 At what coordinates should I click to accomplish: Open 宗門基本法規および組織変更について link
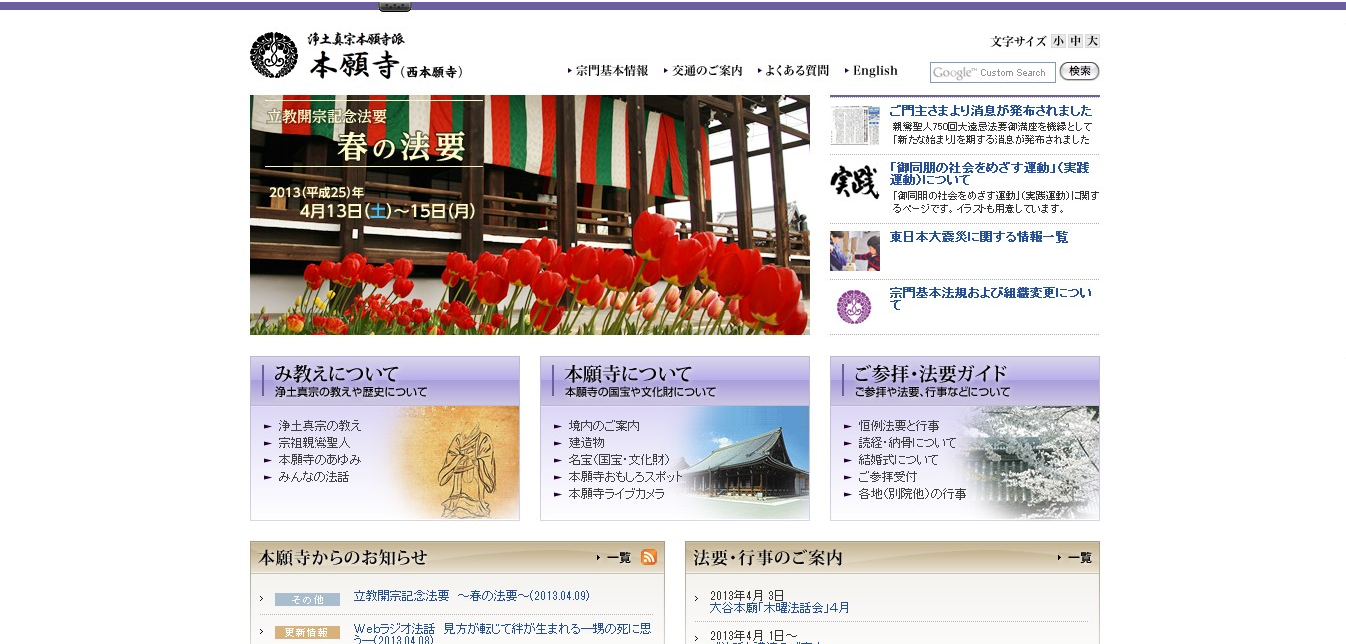[x=990, y=298]
